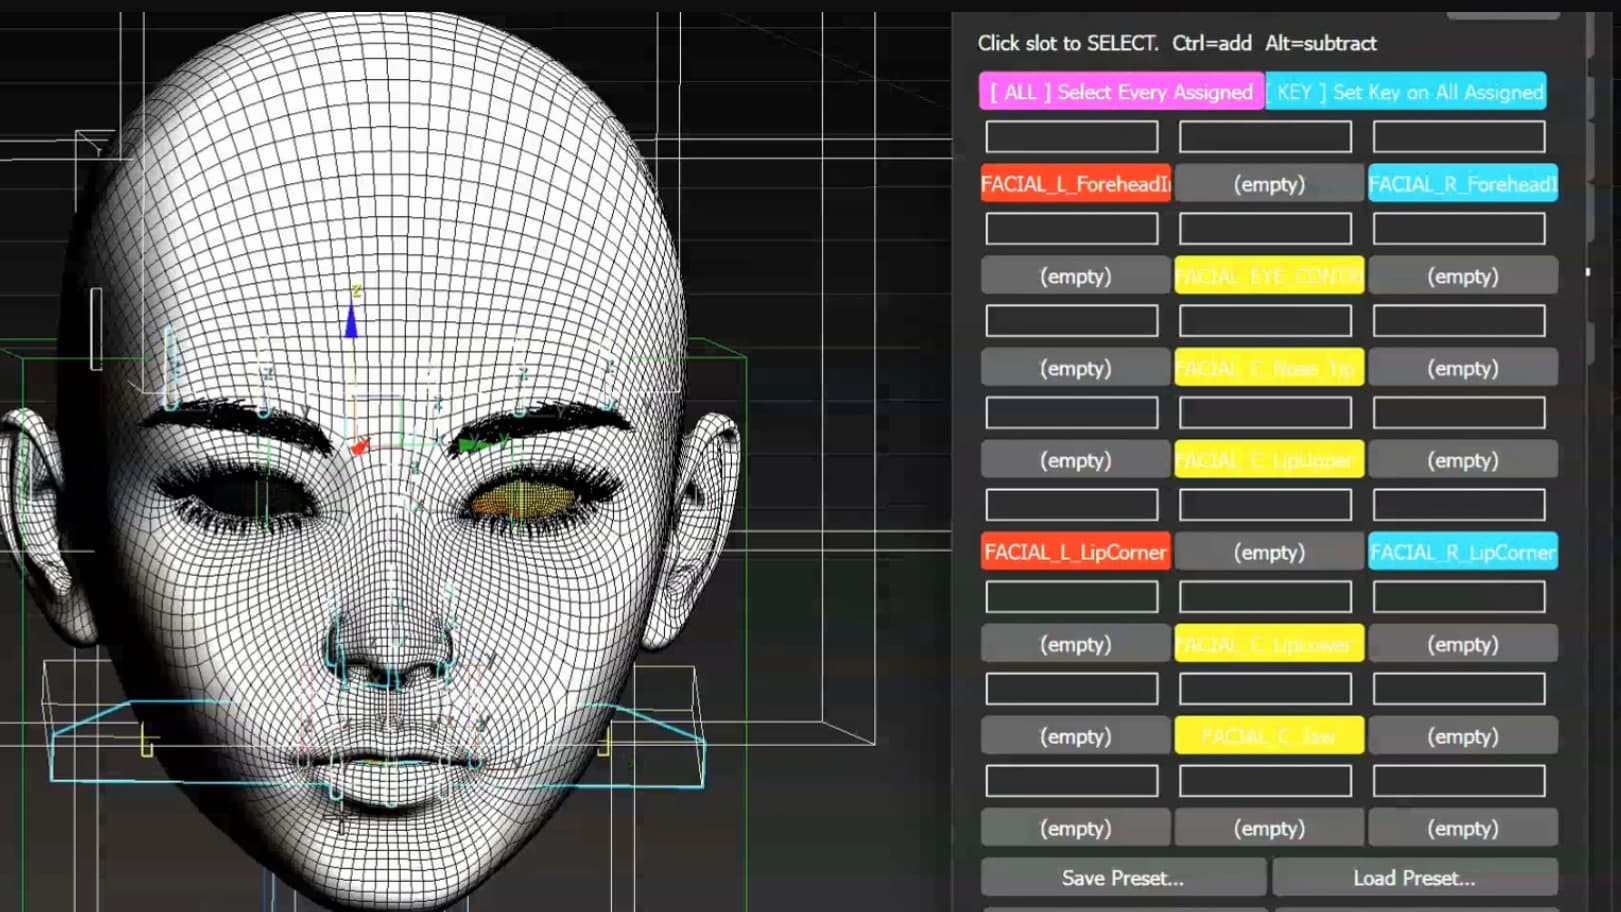
Task: Click input field above FACIAL_L_Forehead slot
Action: pos(1072,136)
